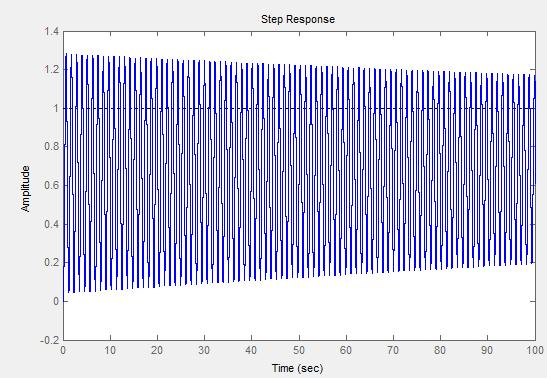Click the 0.2 amplitude tick label
Image resolution: width=547 pixels, height=378 pixels.
tap(52, 262)
